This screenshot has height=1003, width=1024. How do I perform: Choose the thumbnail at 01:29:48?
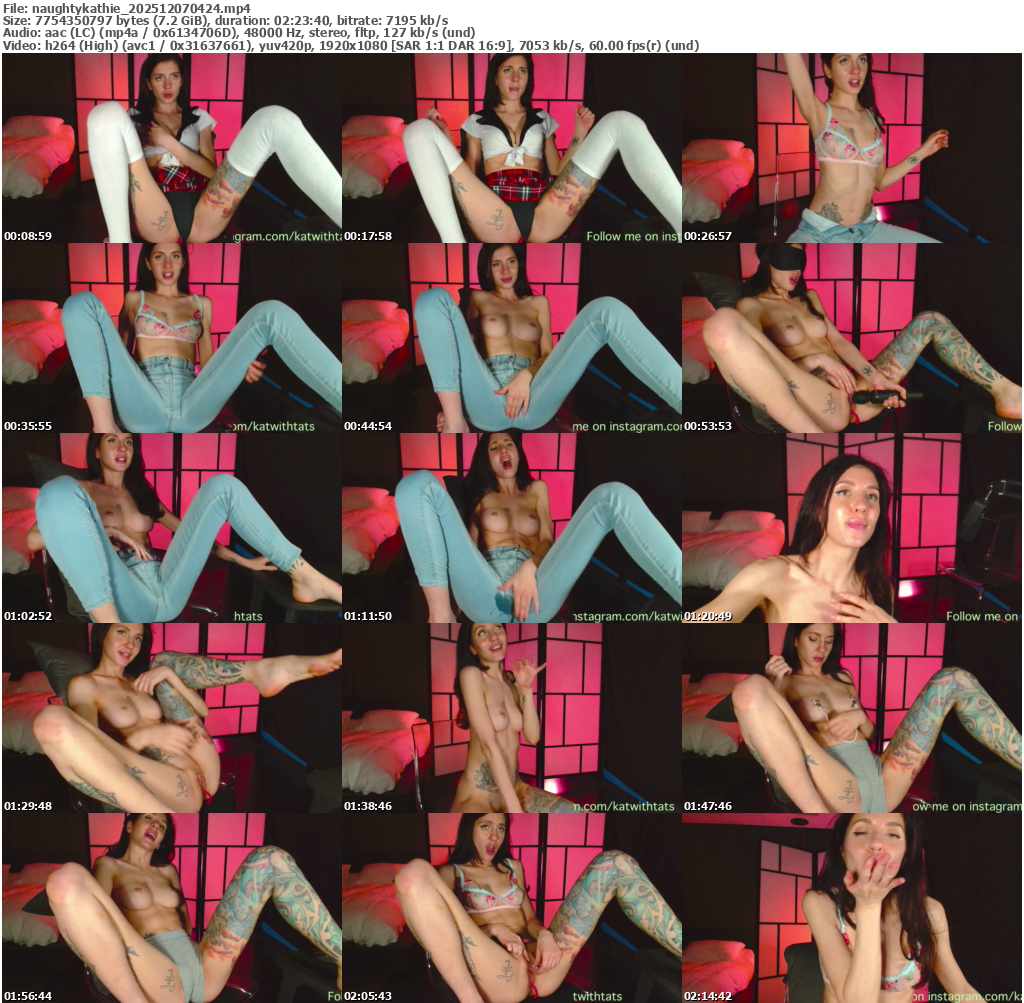coord(172,718)
